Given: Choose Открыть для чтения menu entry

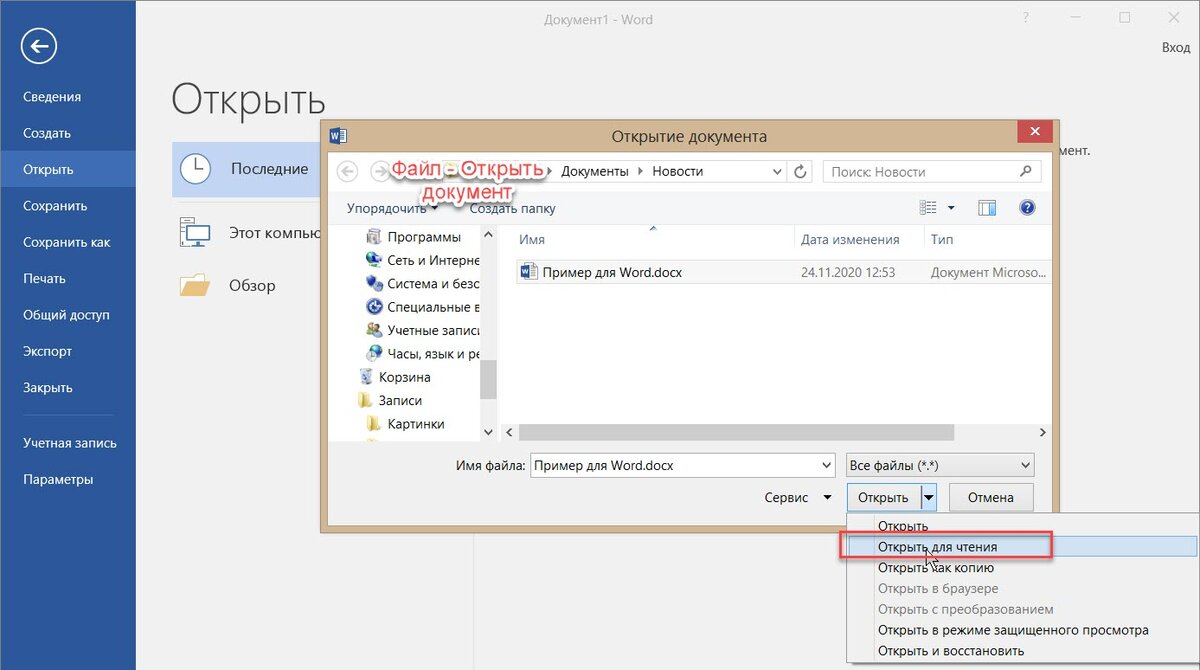Looking at the screenshot, I should click(x=1021, y=547).
